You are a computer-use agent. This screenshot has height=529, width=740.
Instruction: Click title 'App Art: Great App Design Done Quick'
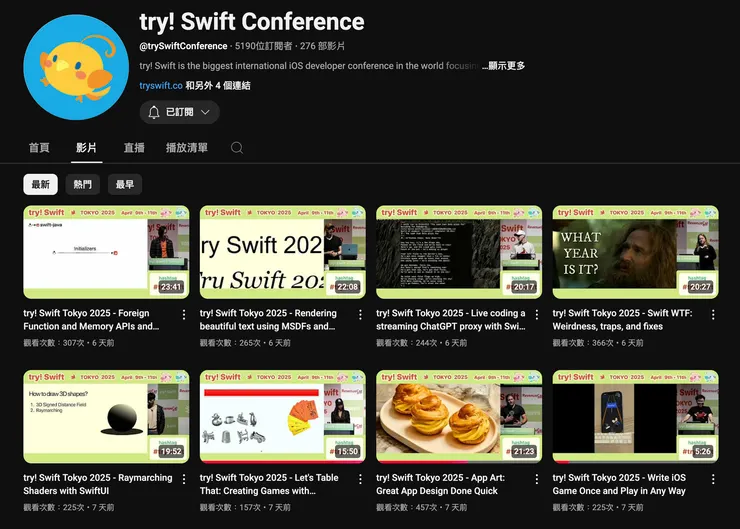(x=440, y=485)
